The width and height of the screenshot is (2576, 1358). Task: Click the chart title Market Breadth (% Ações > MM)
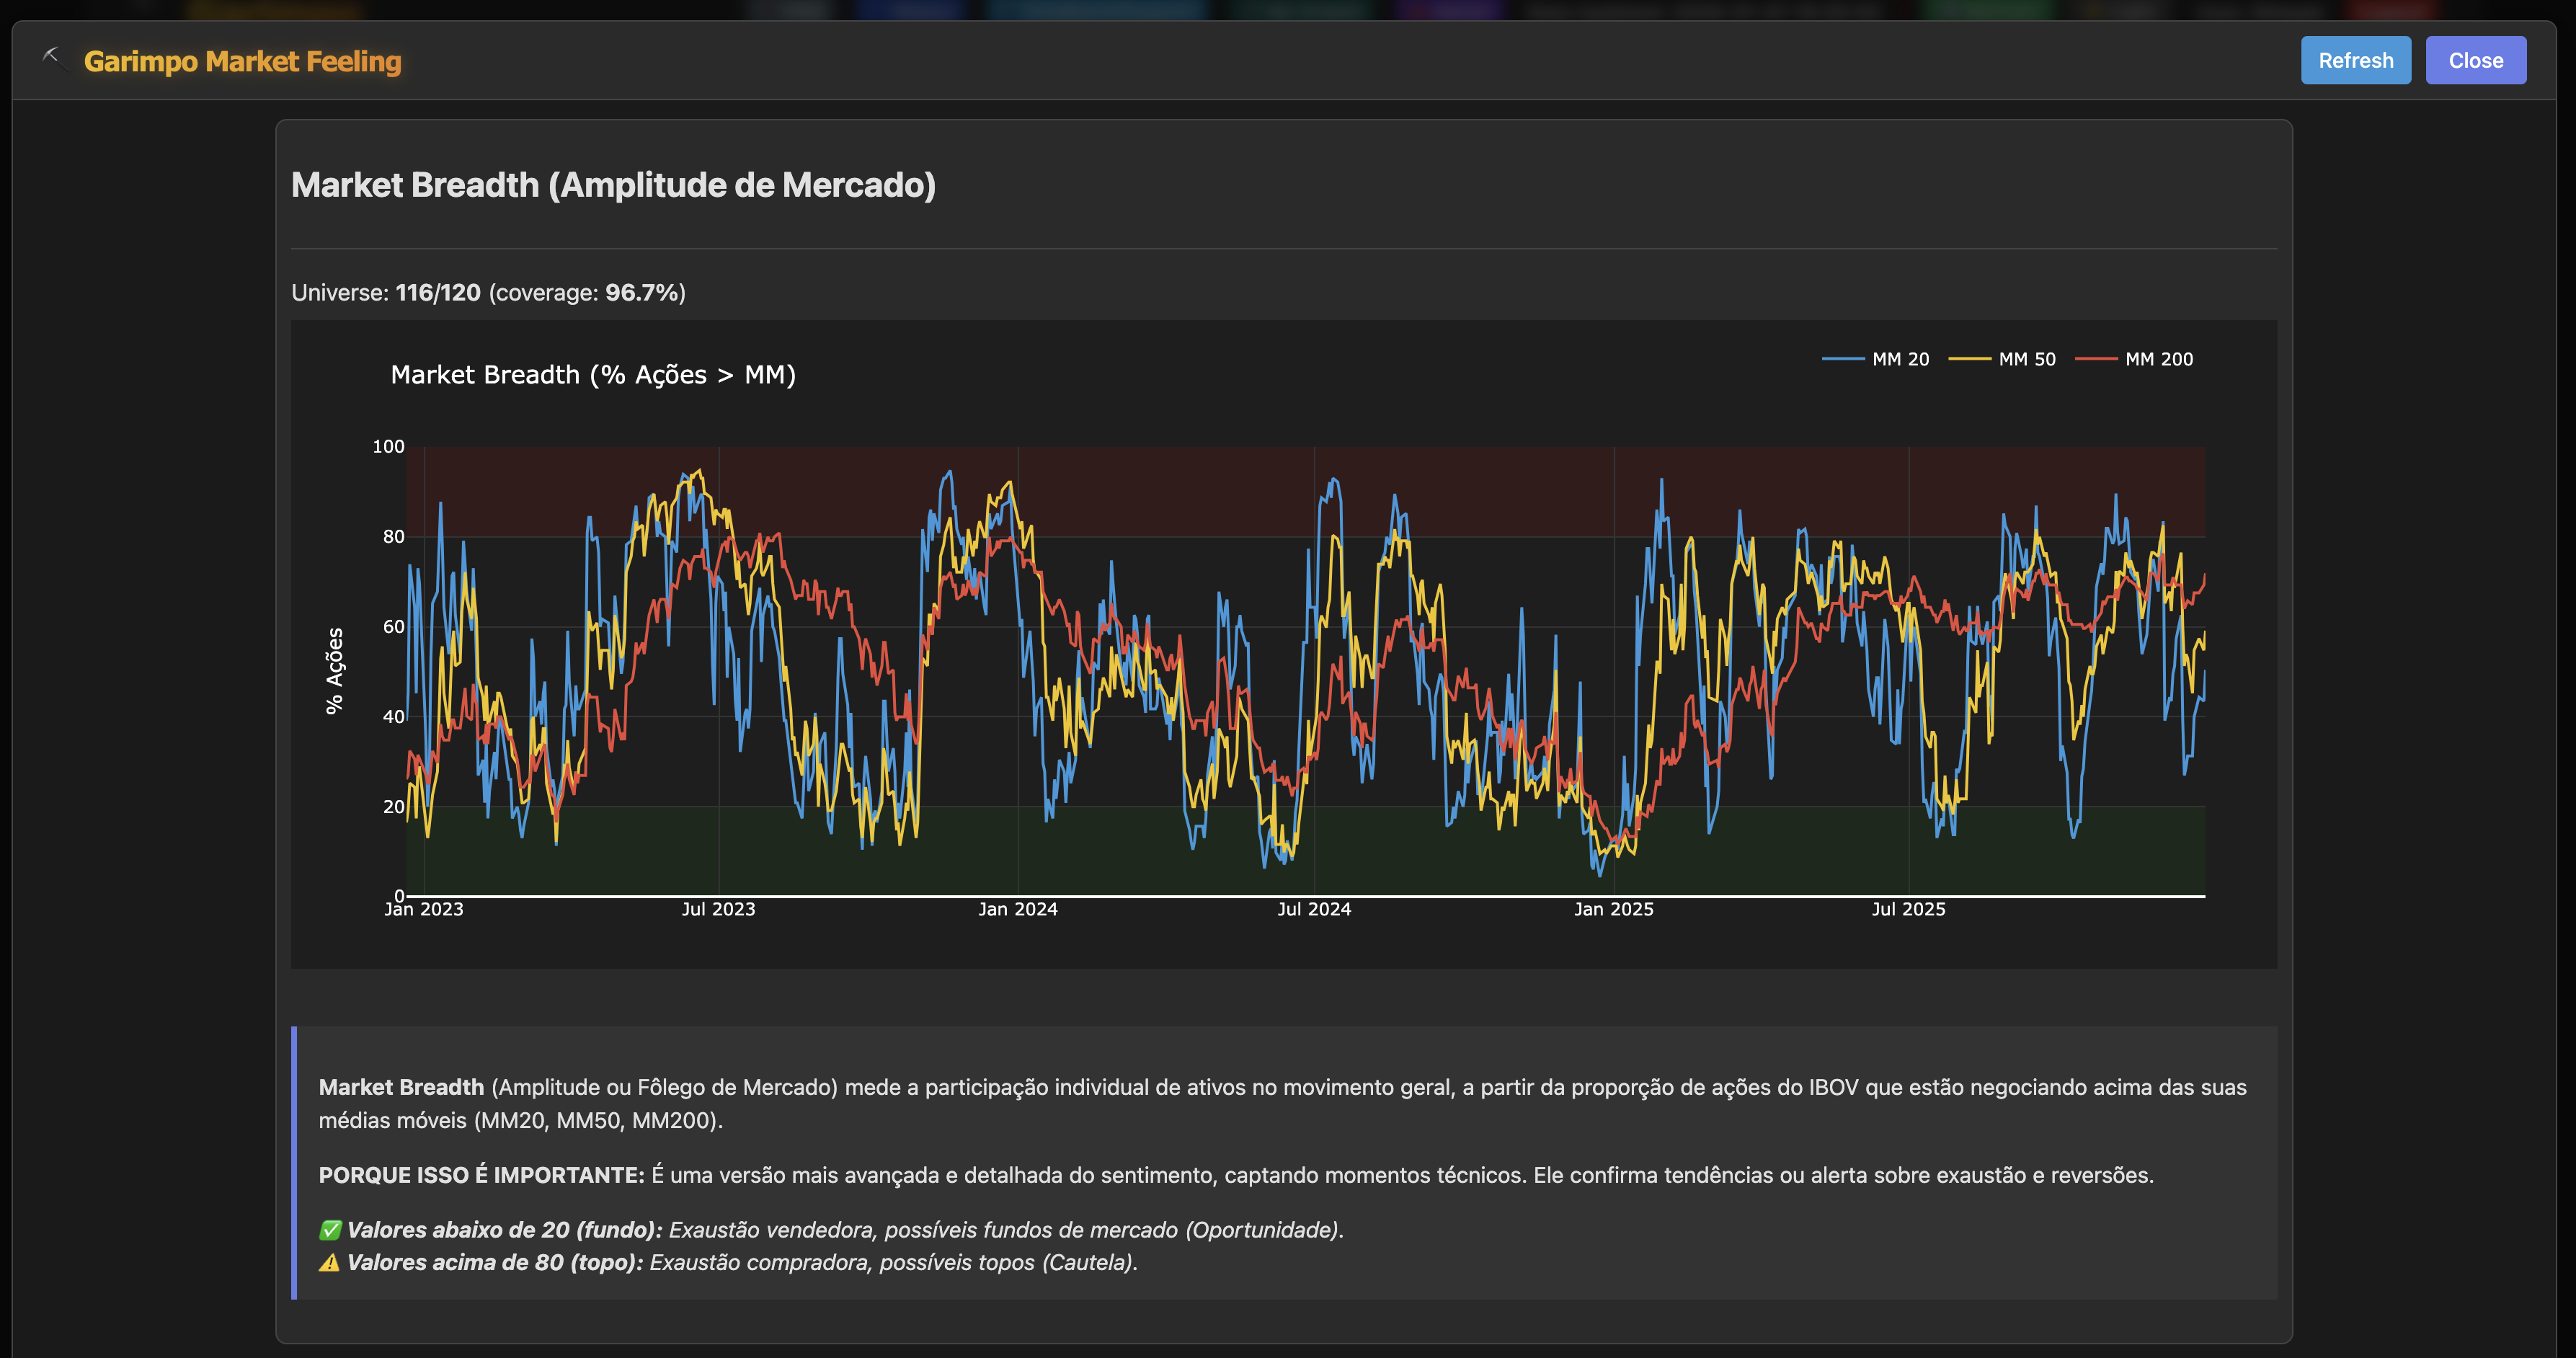coord(593,375)
